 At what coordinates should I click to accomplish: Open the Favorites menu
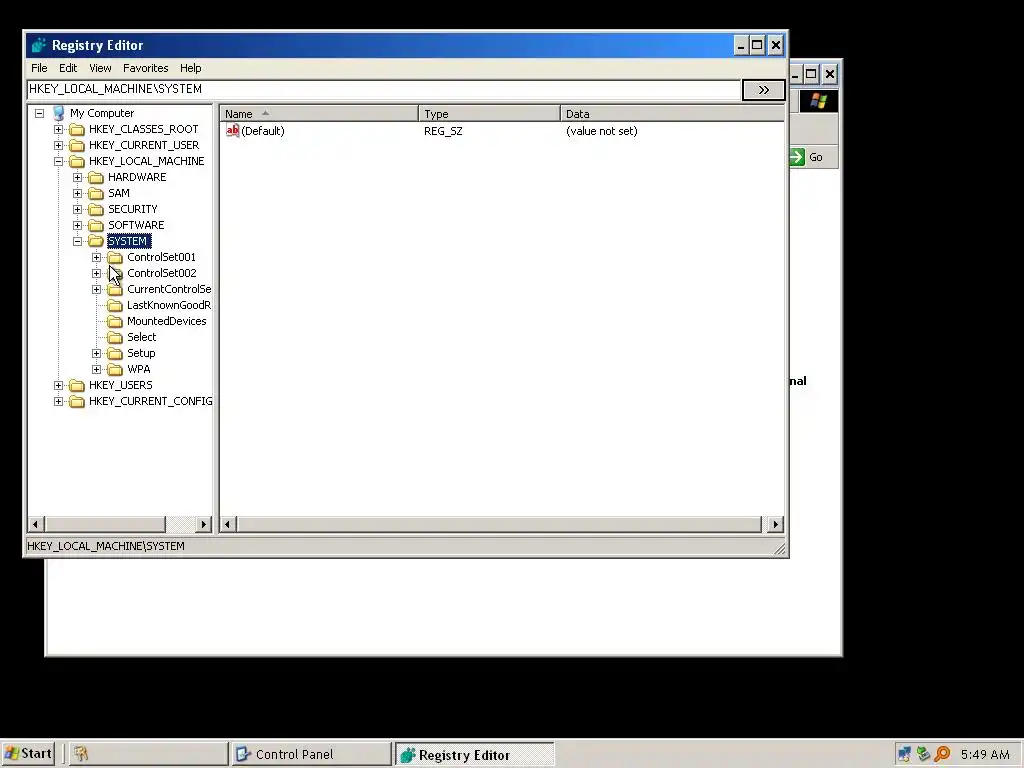coord(146,68)
